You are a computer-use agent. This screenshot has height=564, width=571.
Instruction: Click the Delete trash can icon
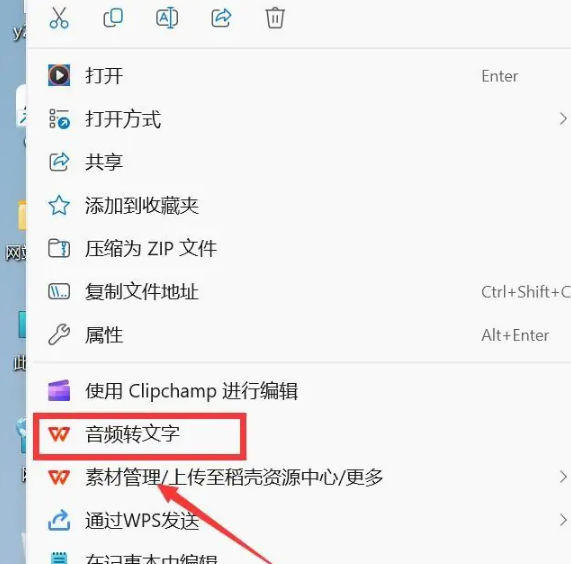coord(275,18)
